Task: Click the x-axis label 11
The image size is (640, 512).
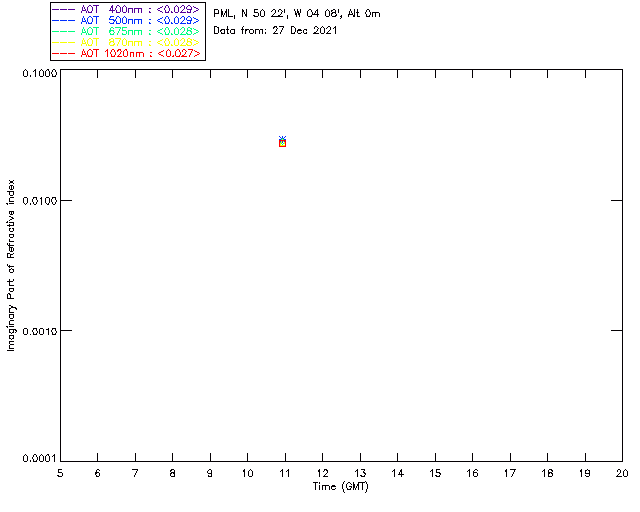Action: coord(285,473)
